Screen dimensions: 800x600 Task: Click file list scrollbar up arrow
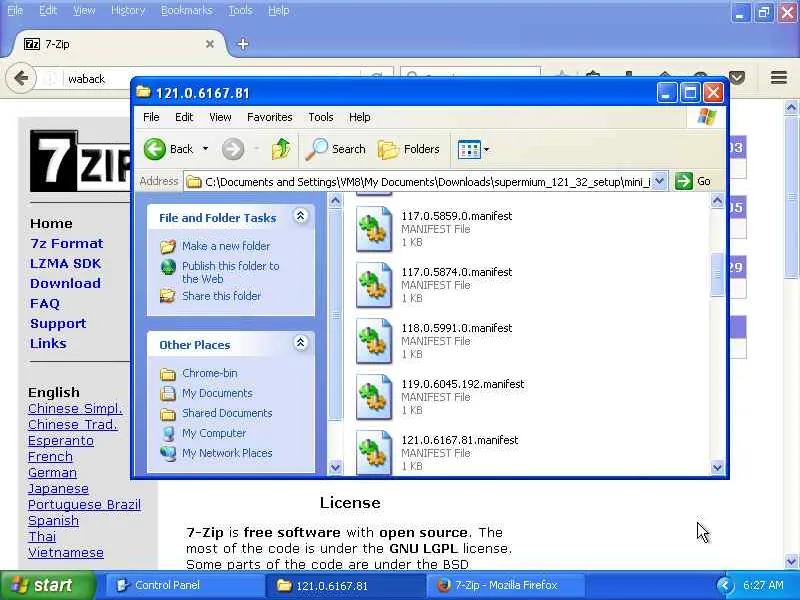(717, 201)
